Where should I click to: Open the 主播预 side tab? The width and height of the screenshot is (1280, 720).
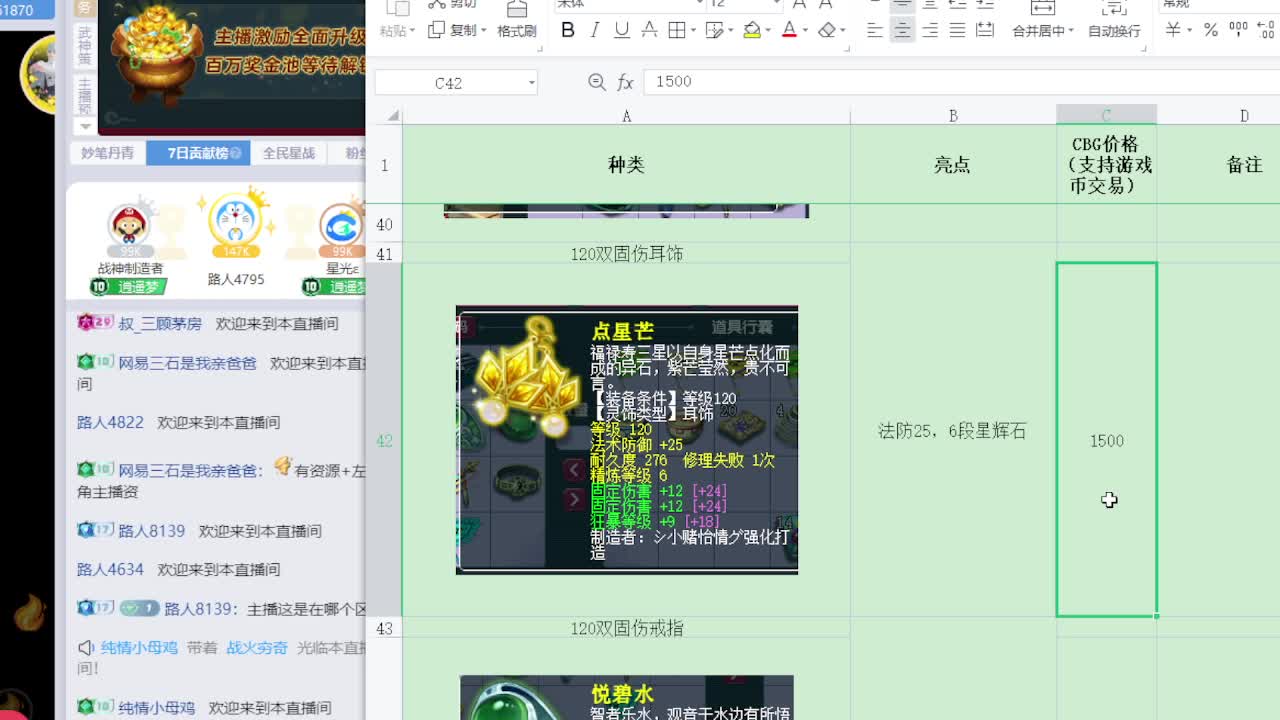(85, 95)
